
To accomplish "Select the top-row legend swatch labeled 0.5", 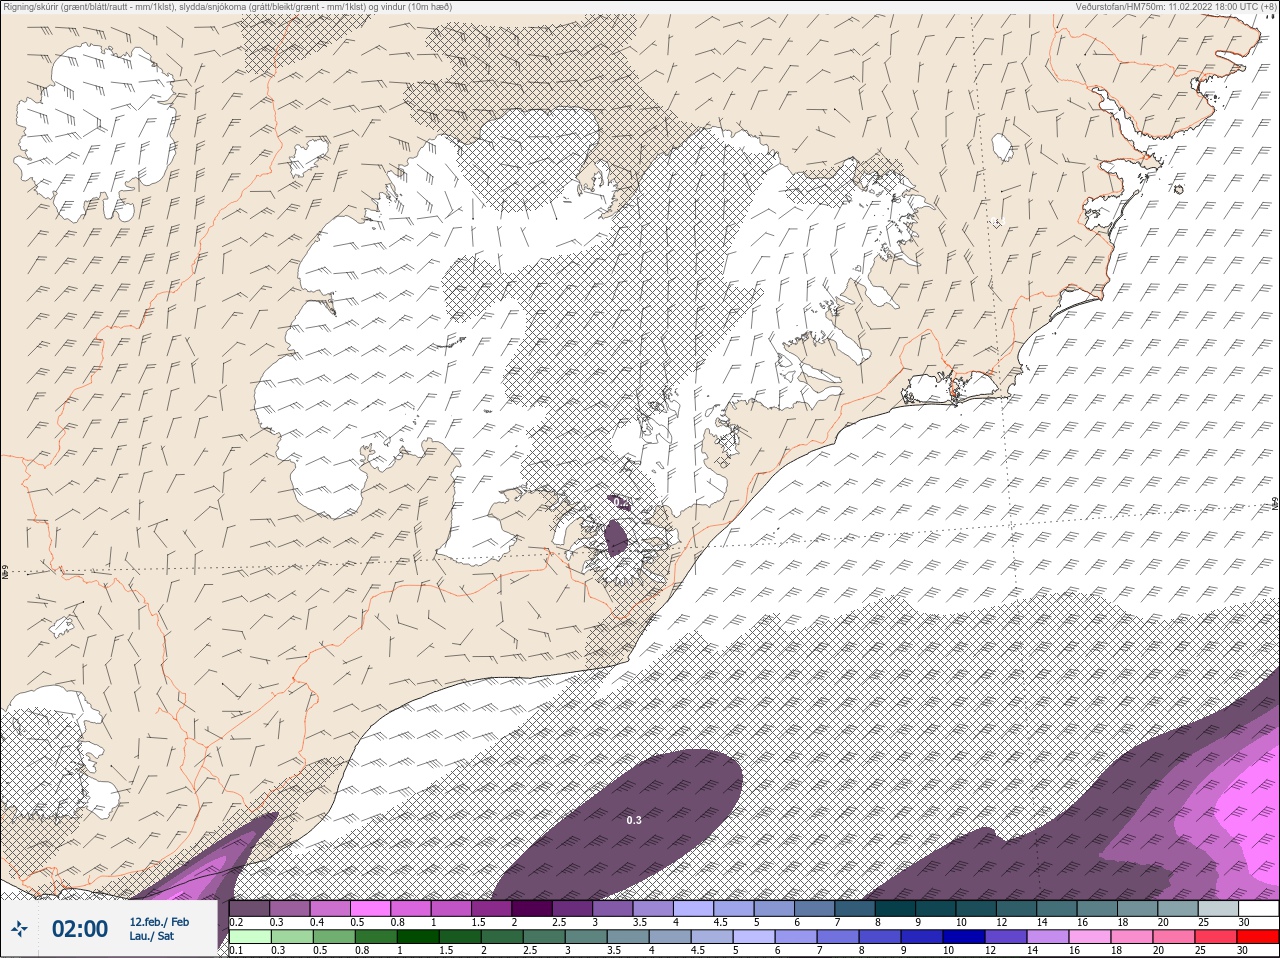I will click(370, 908).
